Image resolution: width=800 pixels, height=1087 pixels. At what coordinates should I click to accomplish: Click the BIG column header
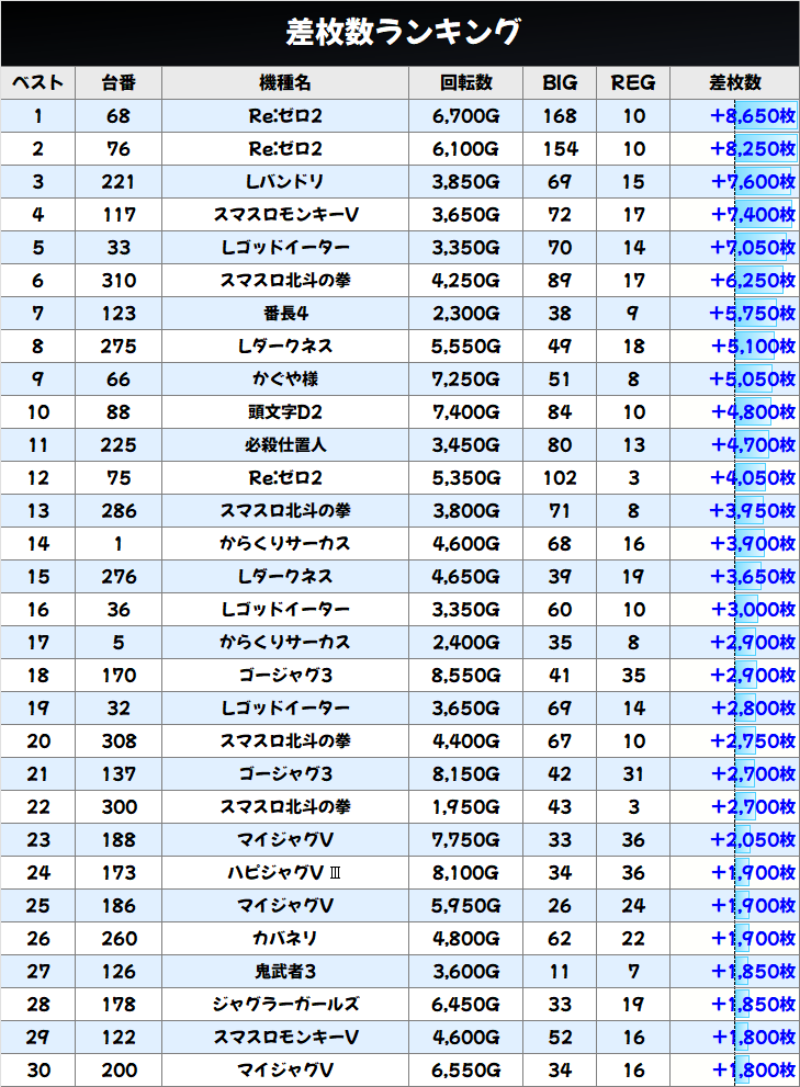tap(560, 83)
